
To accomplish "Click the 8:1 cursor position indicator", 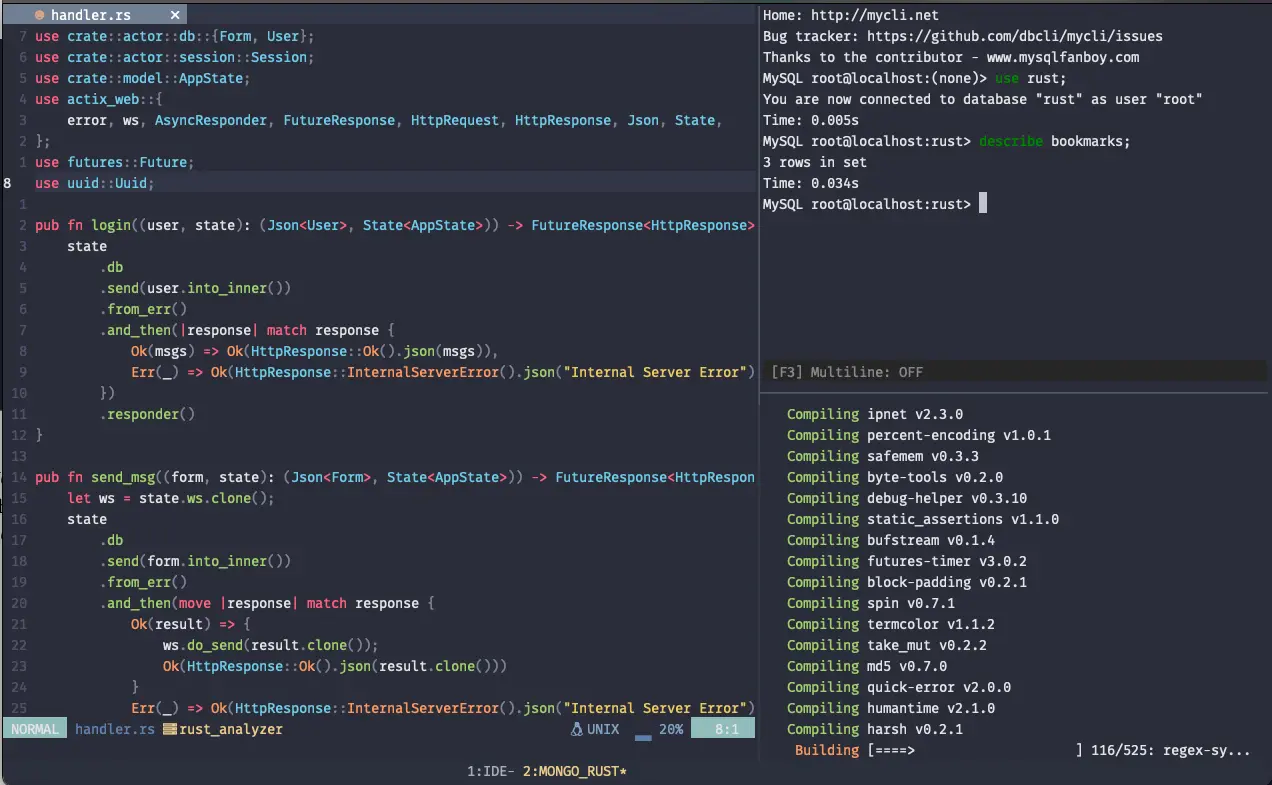I will [723, 729].
